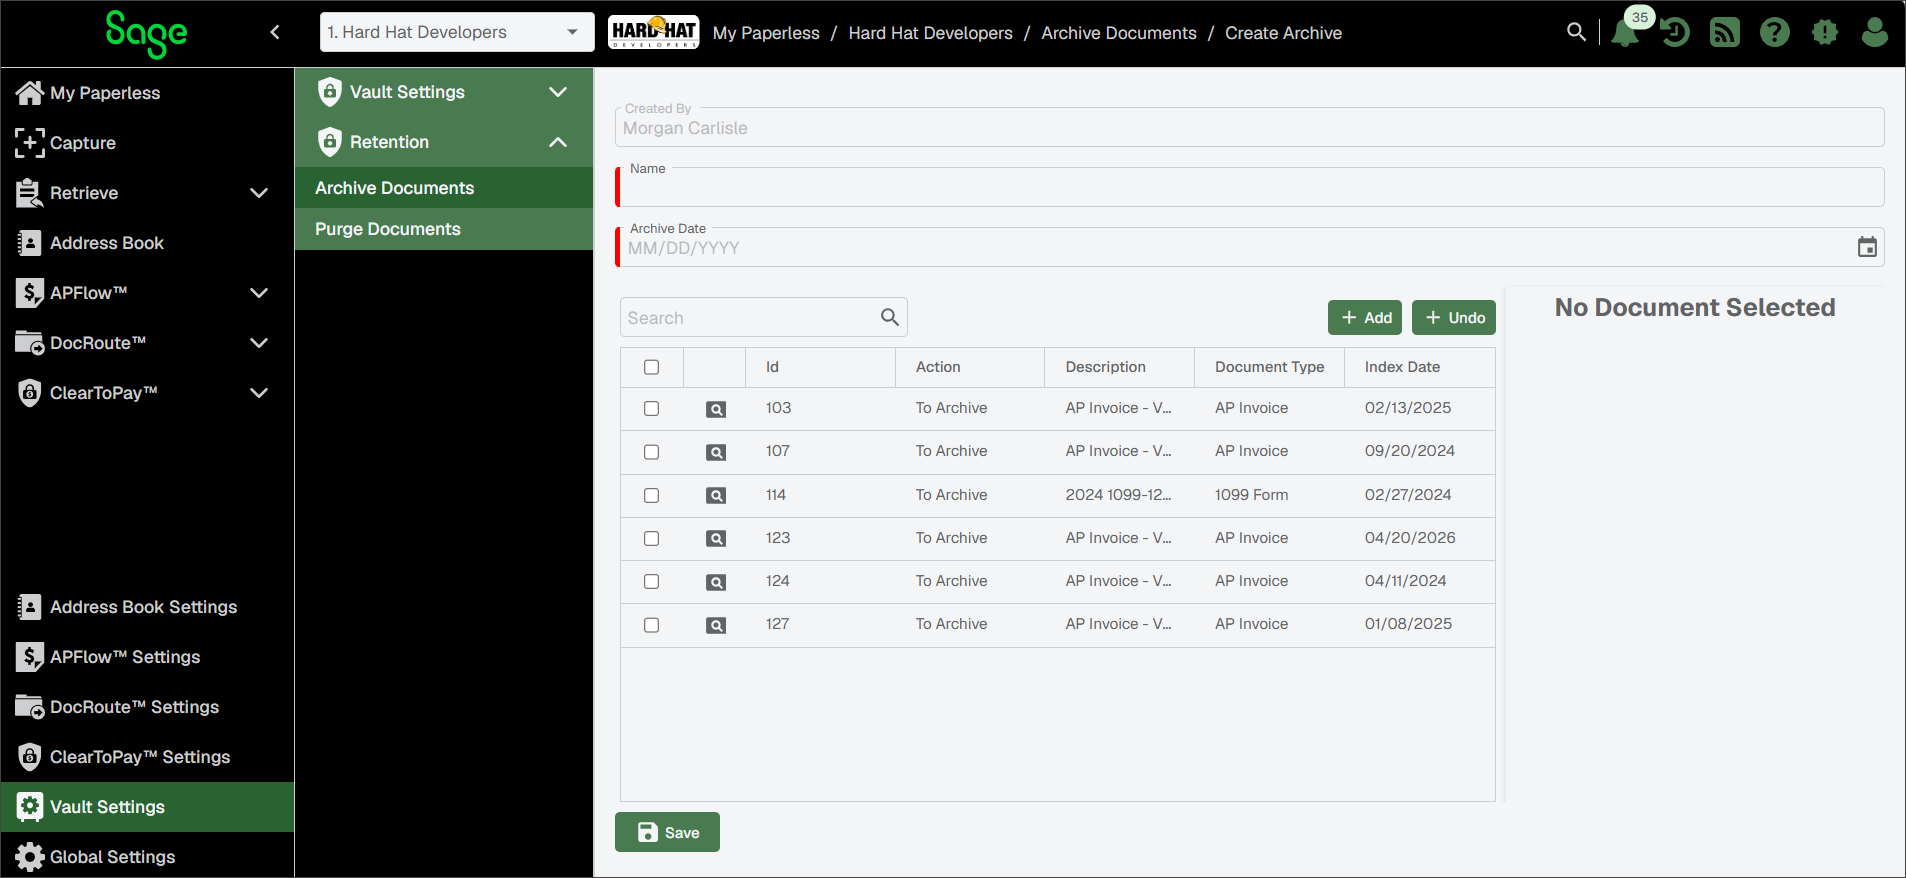Open Address Book in sidebar
The image size is (1906, 878).
pyautogui.click(x=147, y=243)
